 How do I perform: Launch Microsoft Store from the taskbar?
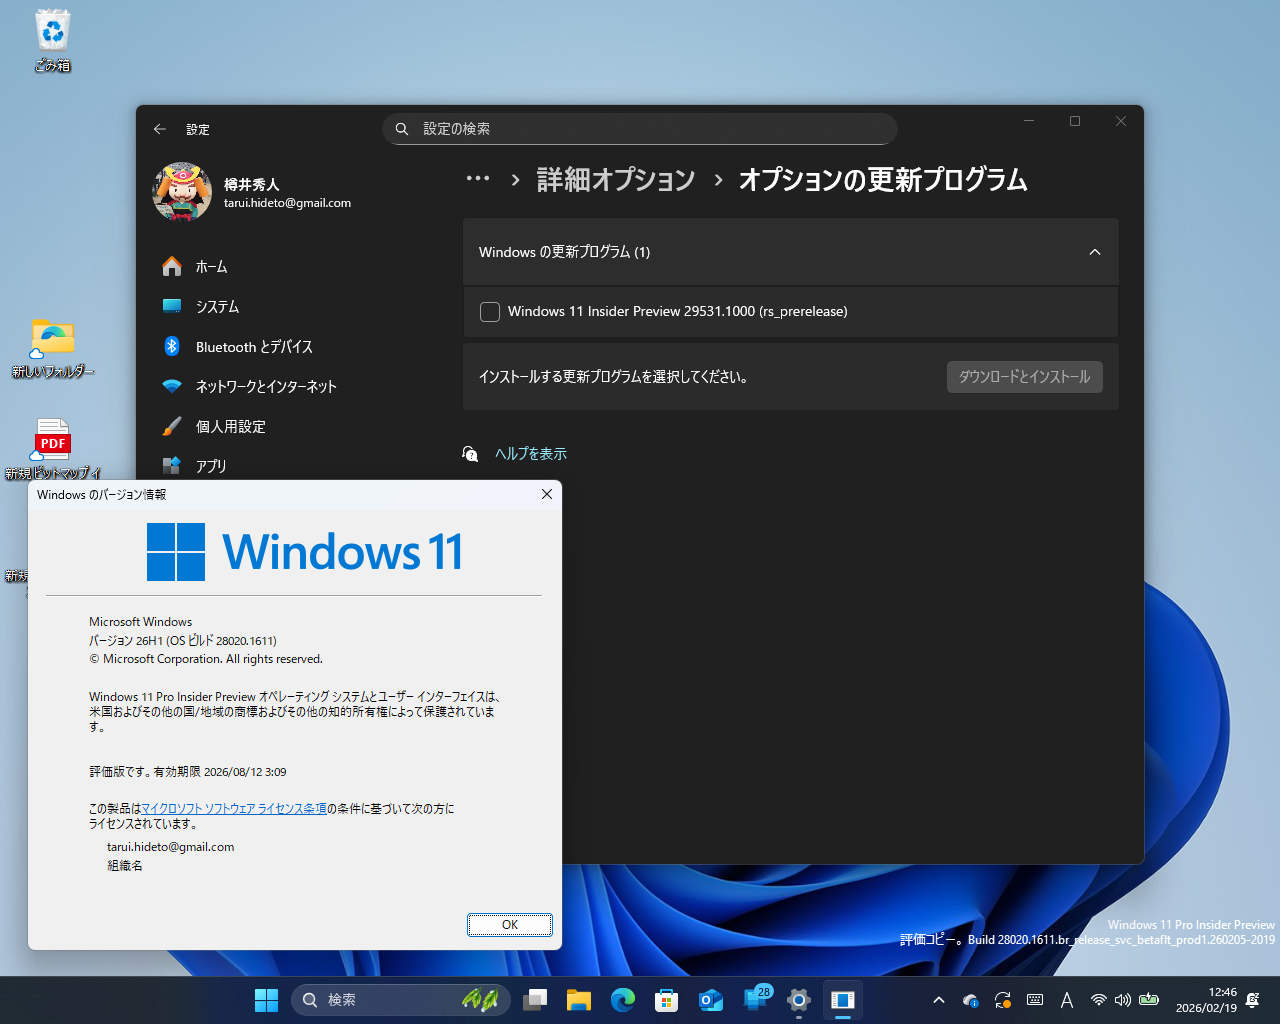tap(666, 999)
